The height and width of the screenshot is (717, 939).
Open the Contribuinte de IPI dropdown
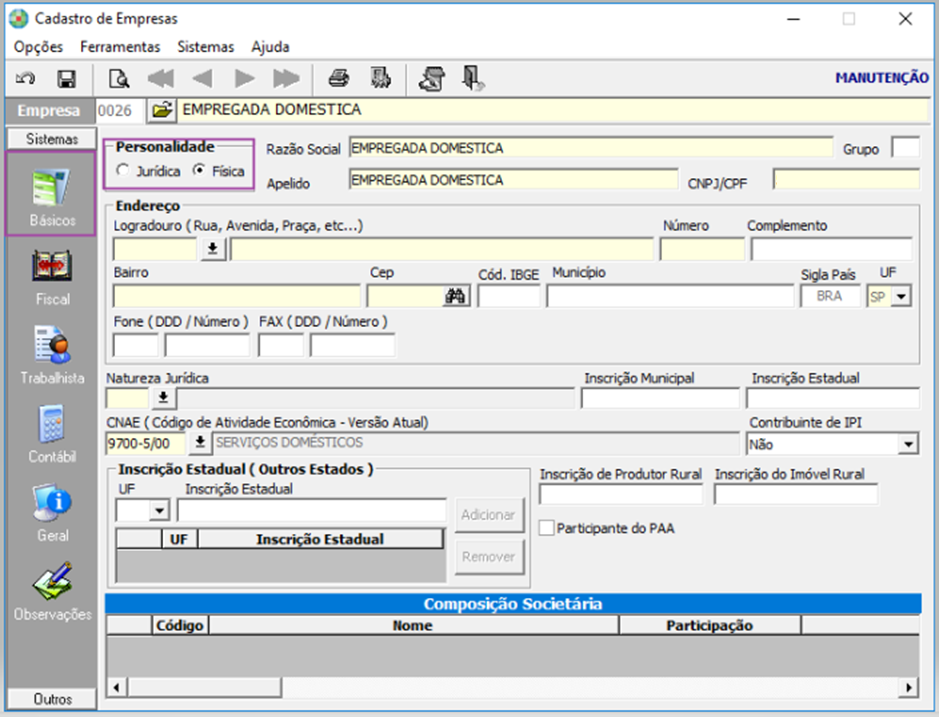(x=908, y=444)
